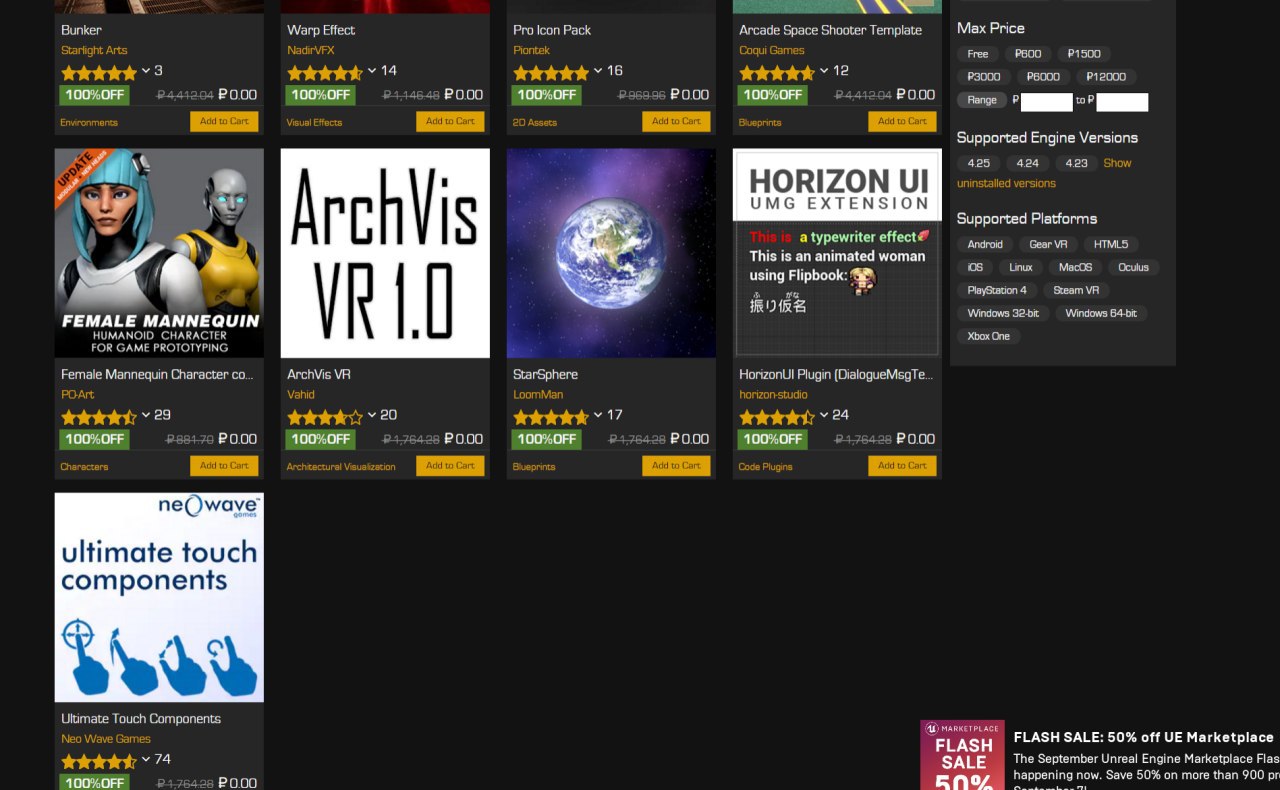This screenshot has width=1280, height=790.
Task: Filter by Oculus platform
Action: [1134, 267]
